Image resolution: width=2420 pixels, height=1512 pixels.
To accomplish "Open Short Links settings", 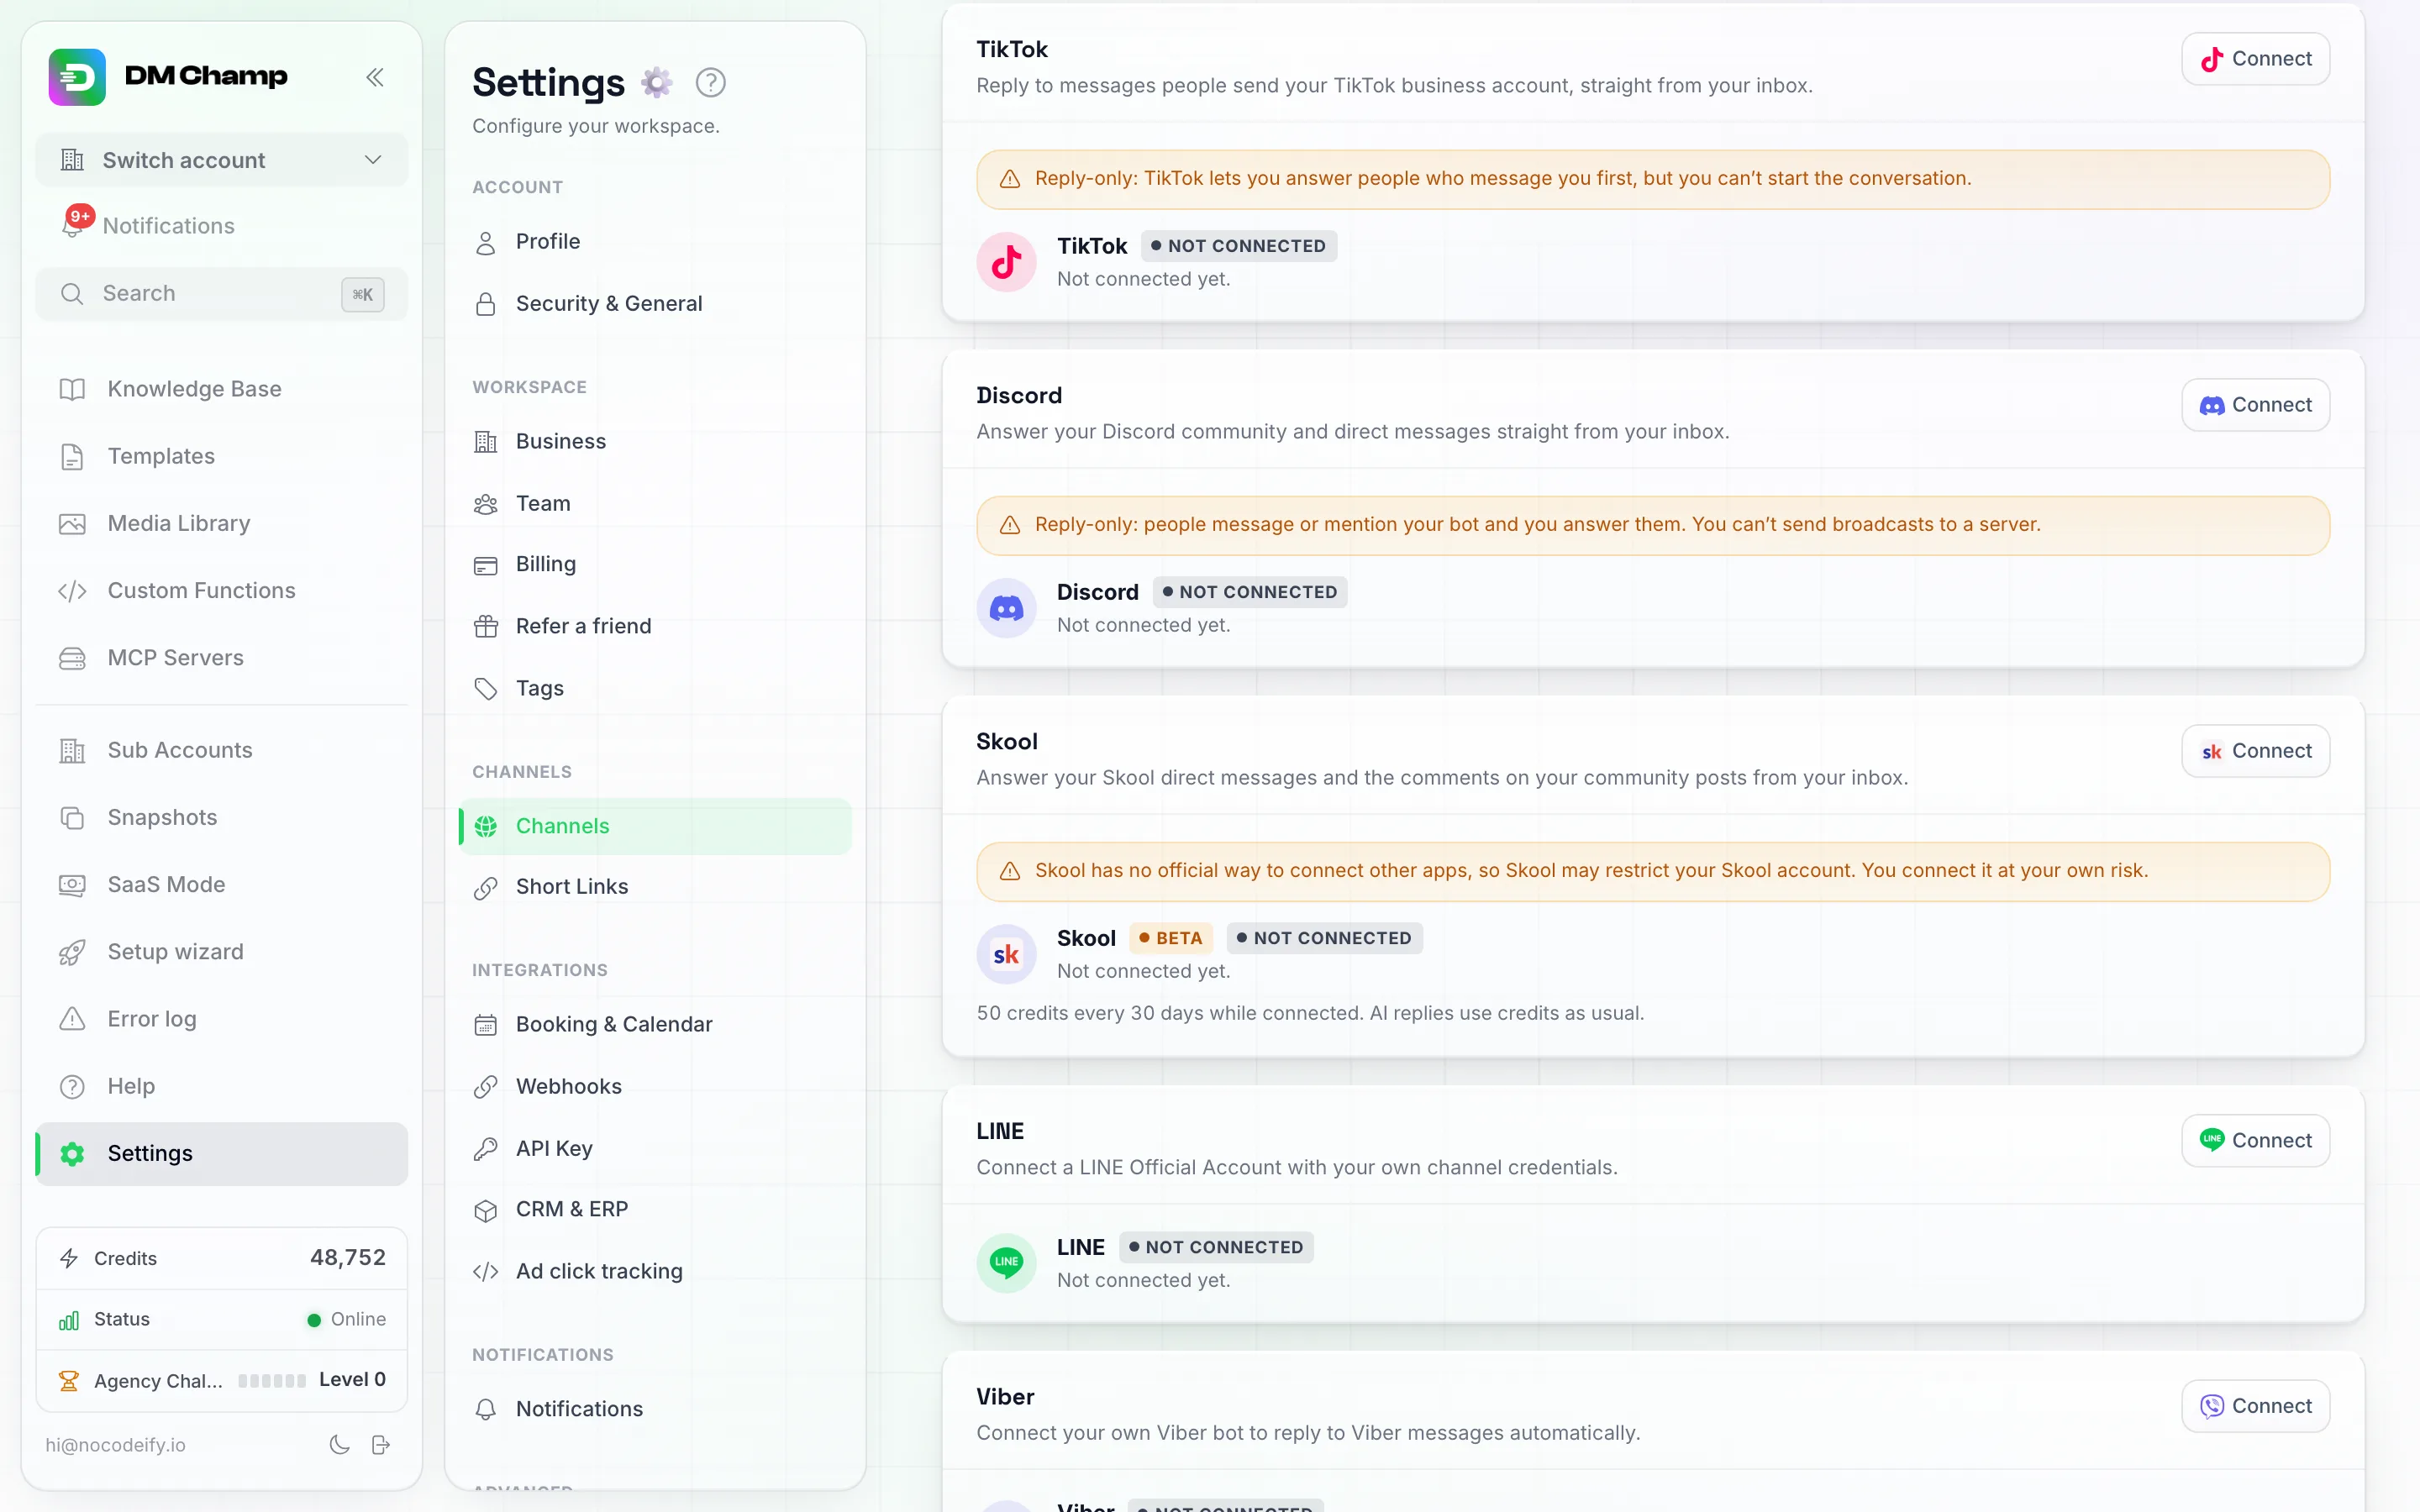I will [x=655, y=887].
